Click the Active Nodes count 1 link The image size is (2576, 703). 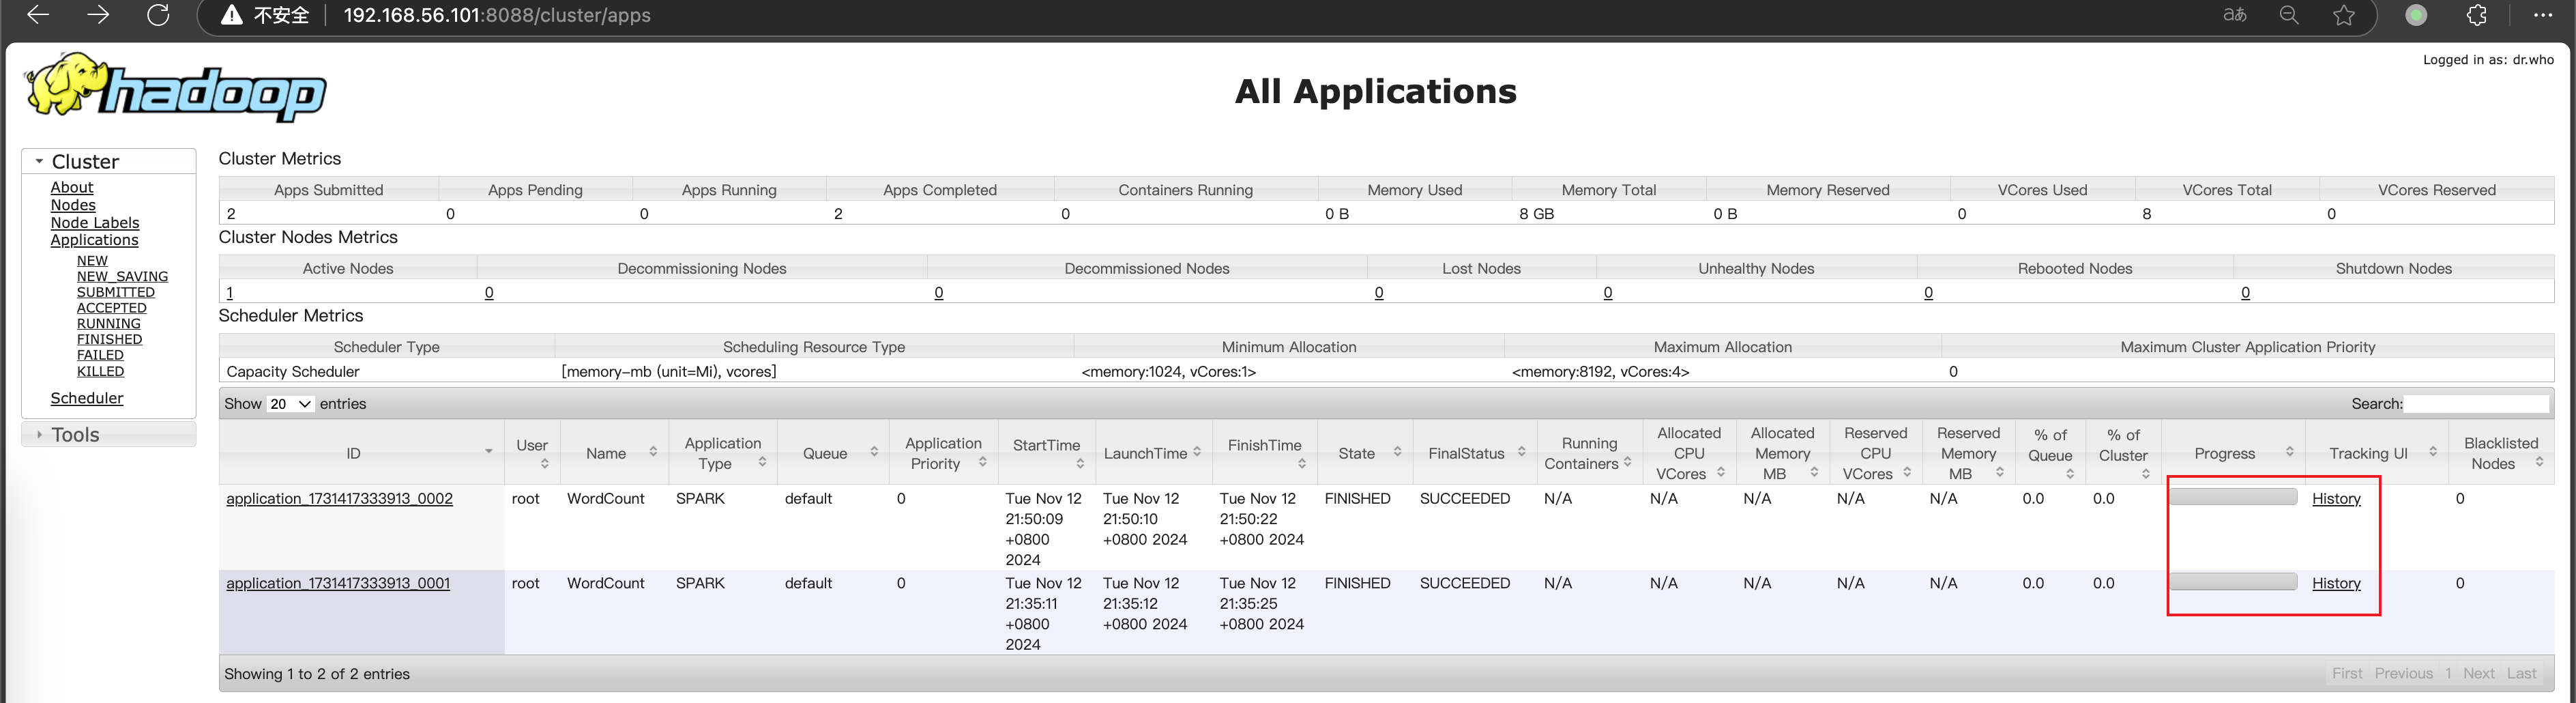(230, 293)
